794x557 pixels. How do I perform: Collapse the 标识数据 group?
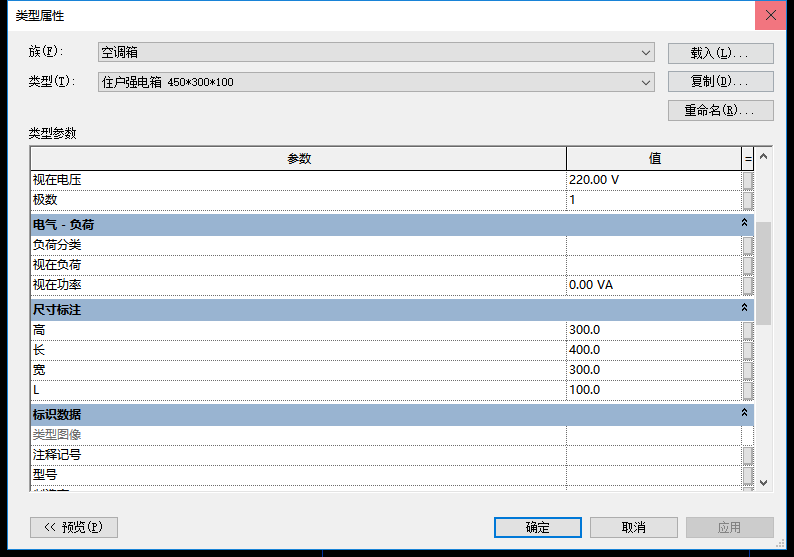click(x=744, y=413)
